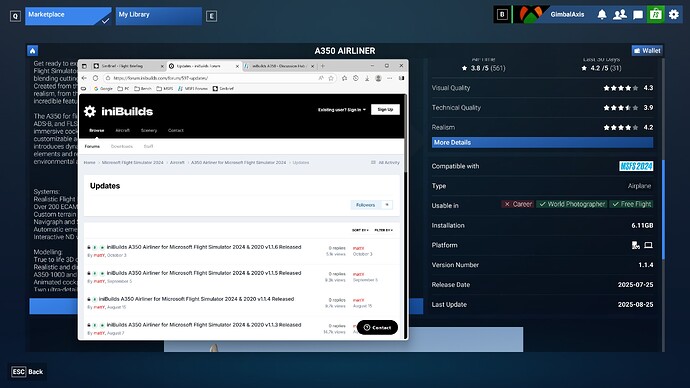Open the Aircraft menu on iniBuilds
Viewport: 690px width, 388px height.
pos(122,130)
